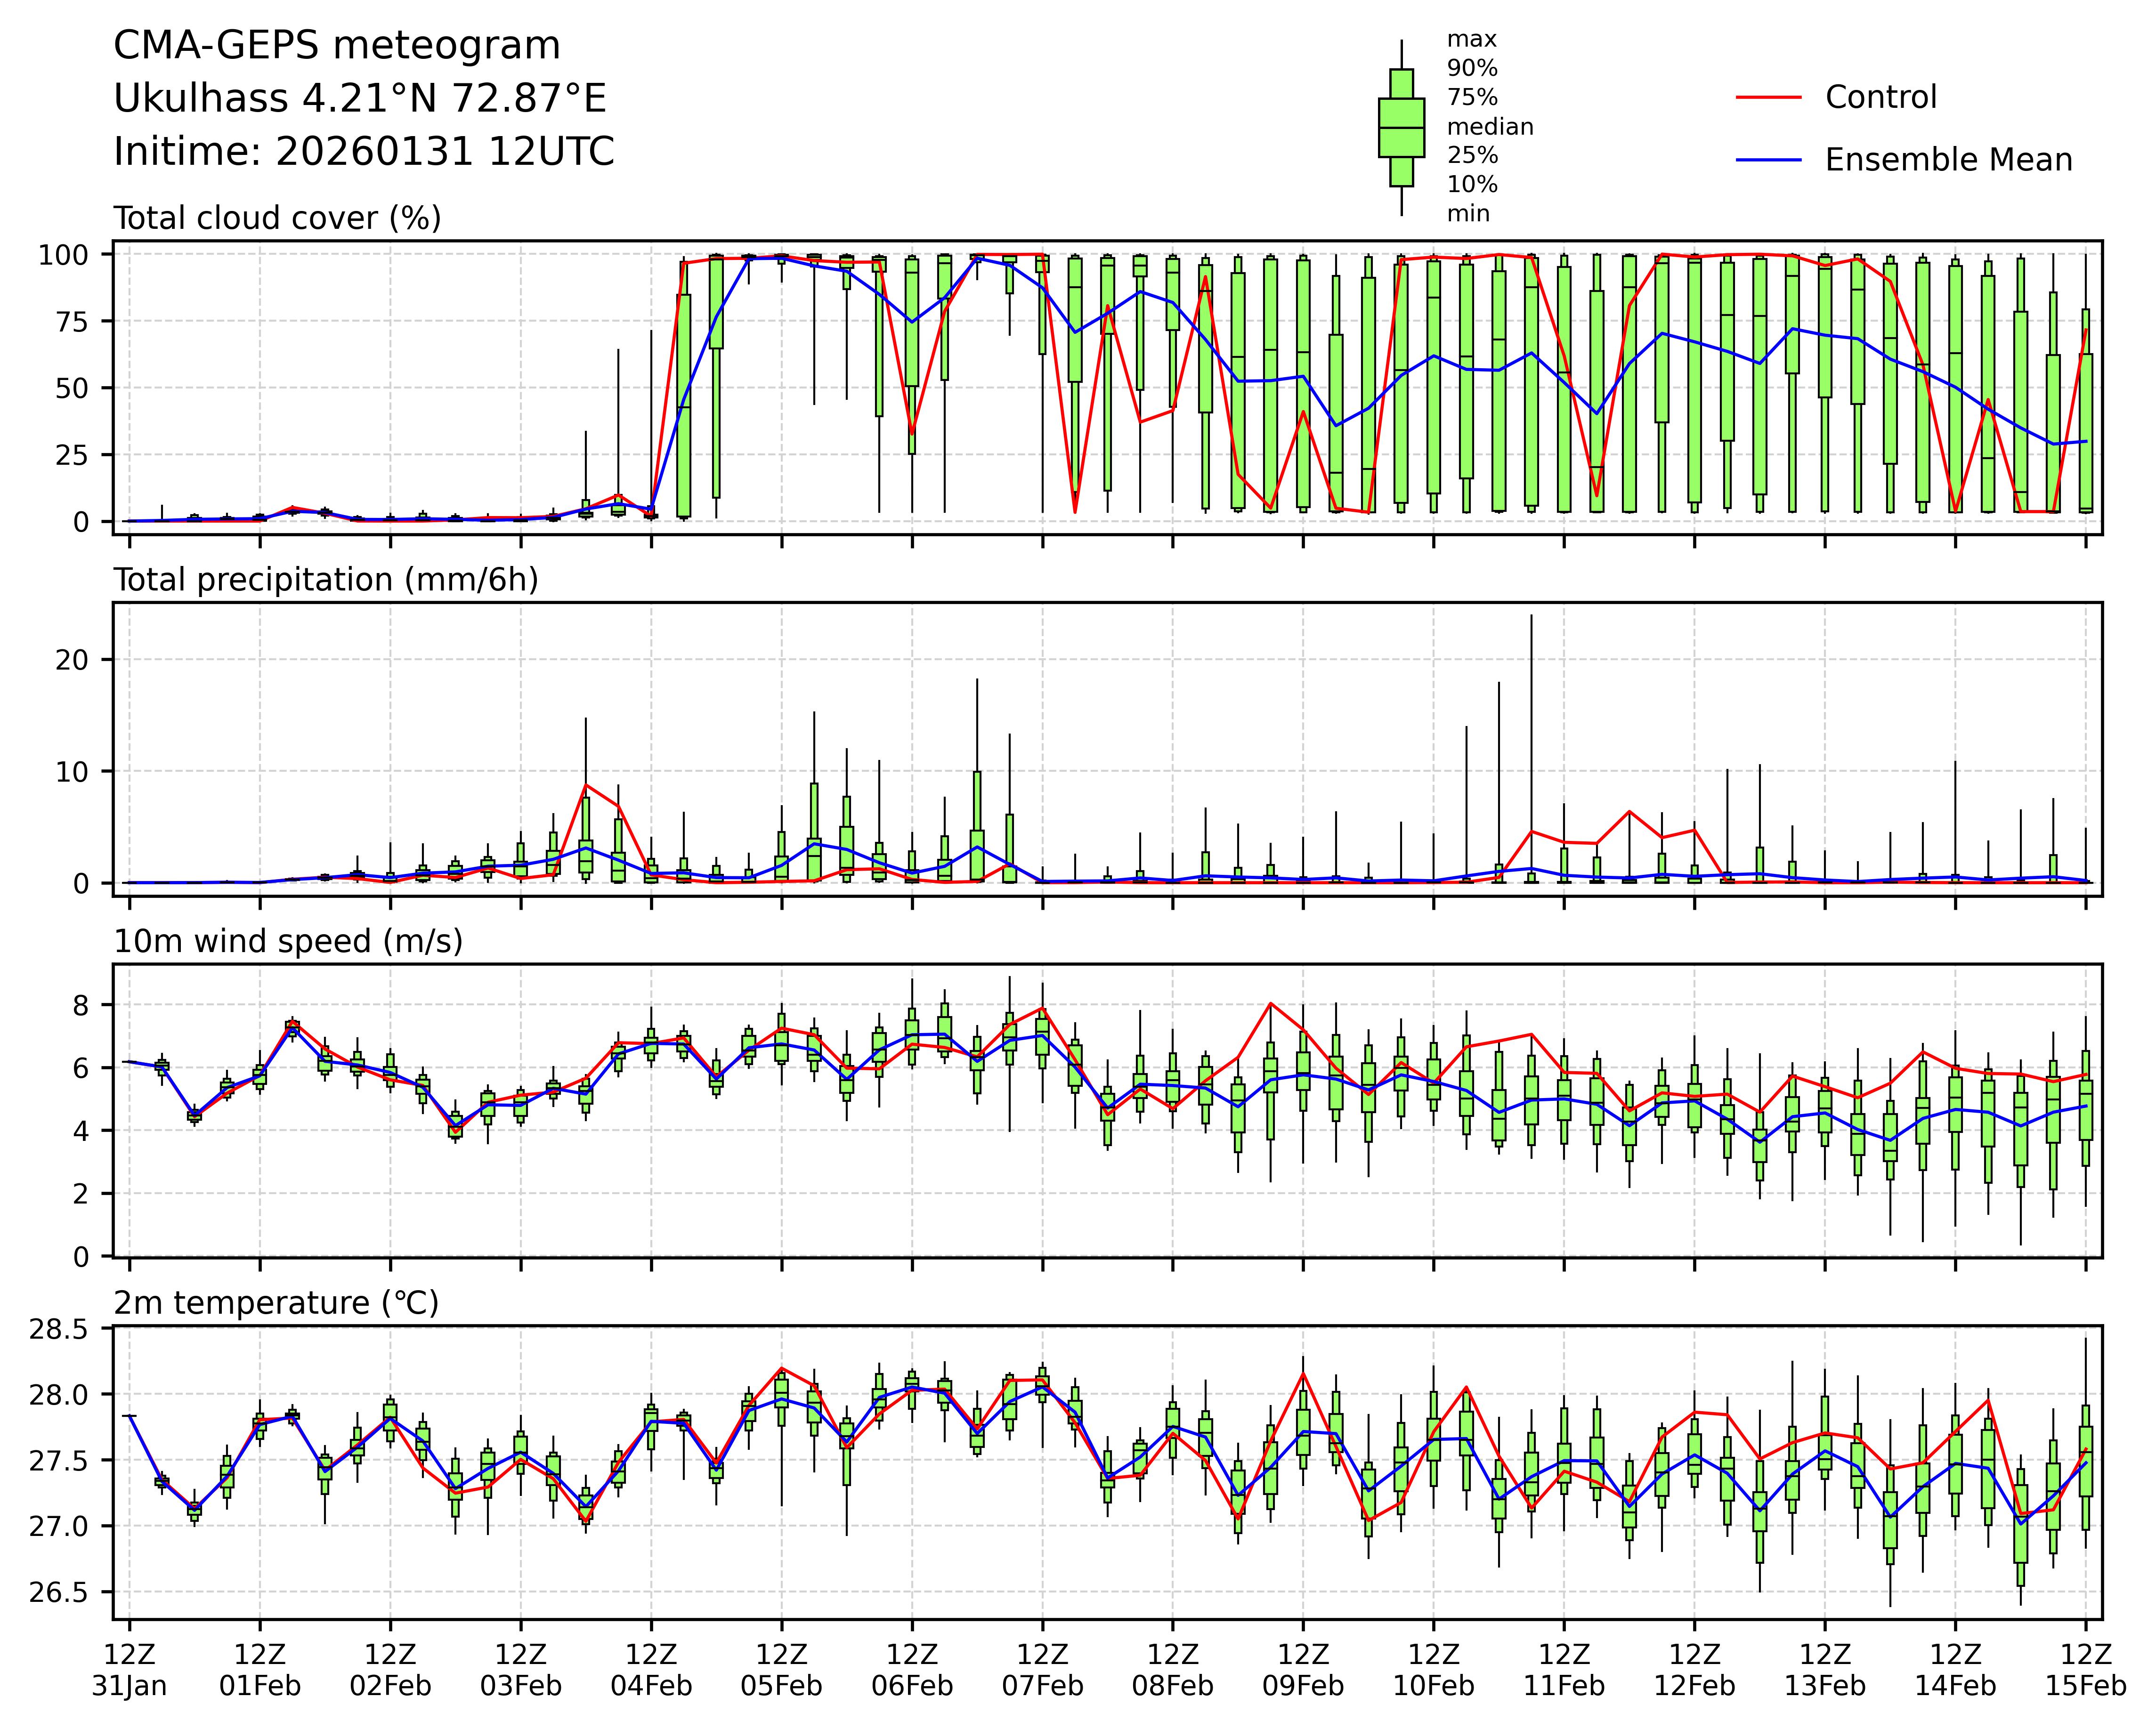Click the green boxplot legend symbol

1401,128
